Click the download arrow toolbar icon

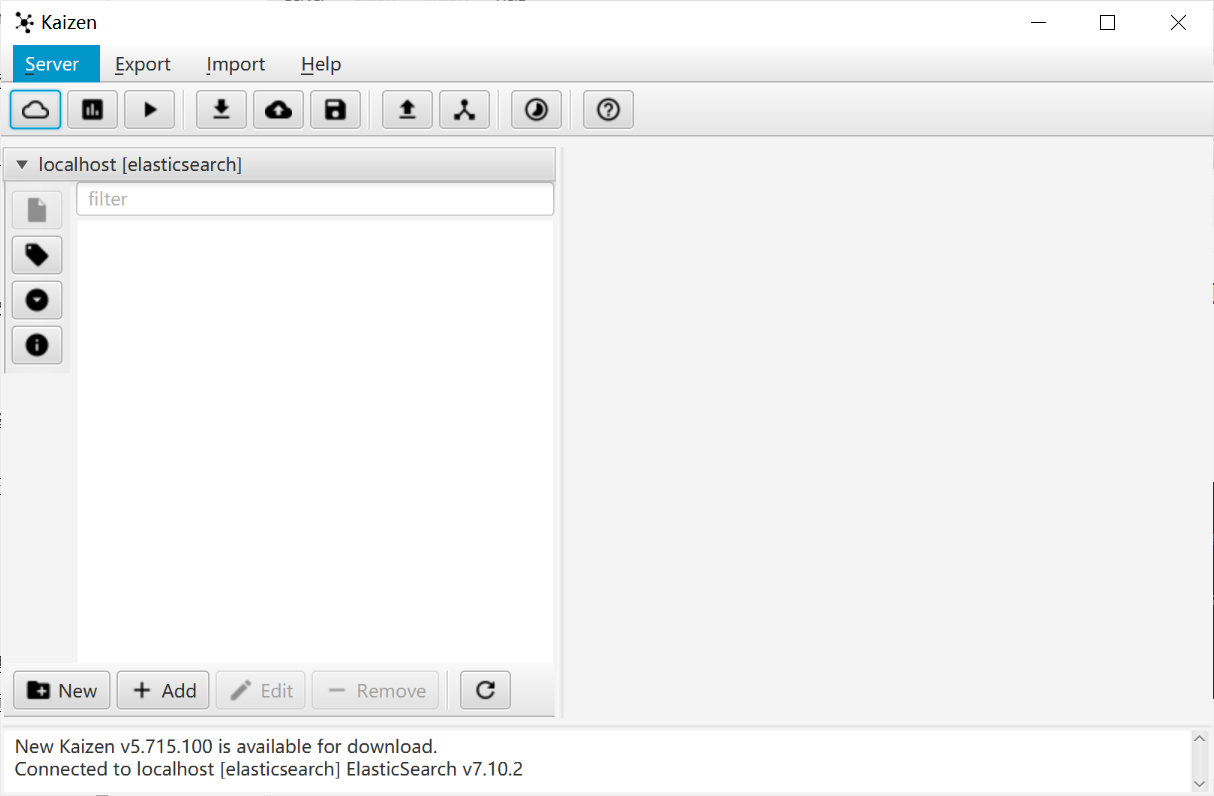221,110
